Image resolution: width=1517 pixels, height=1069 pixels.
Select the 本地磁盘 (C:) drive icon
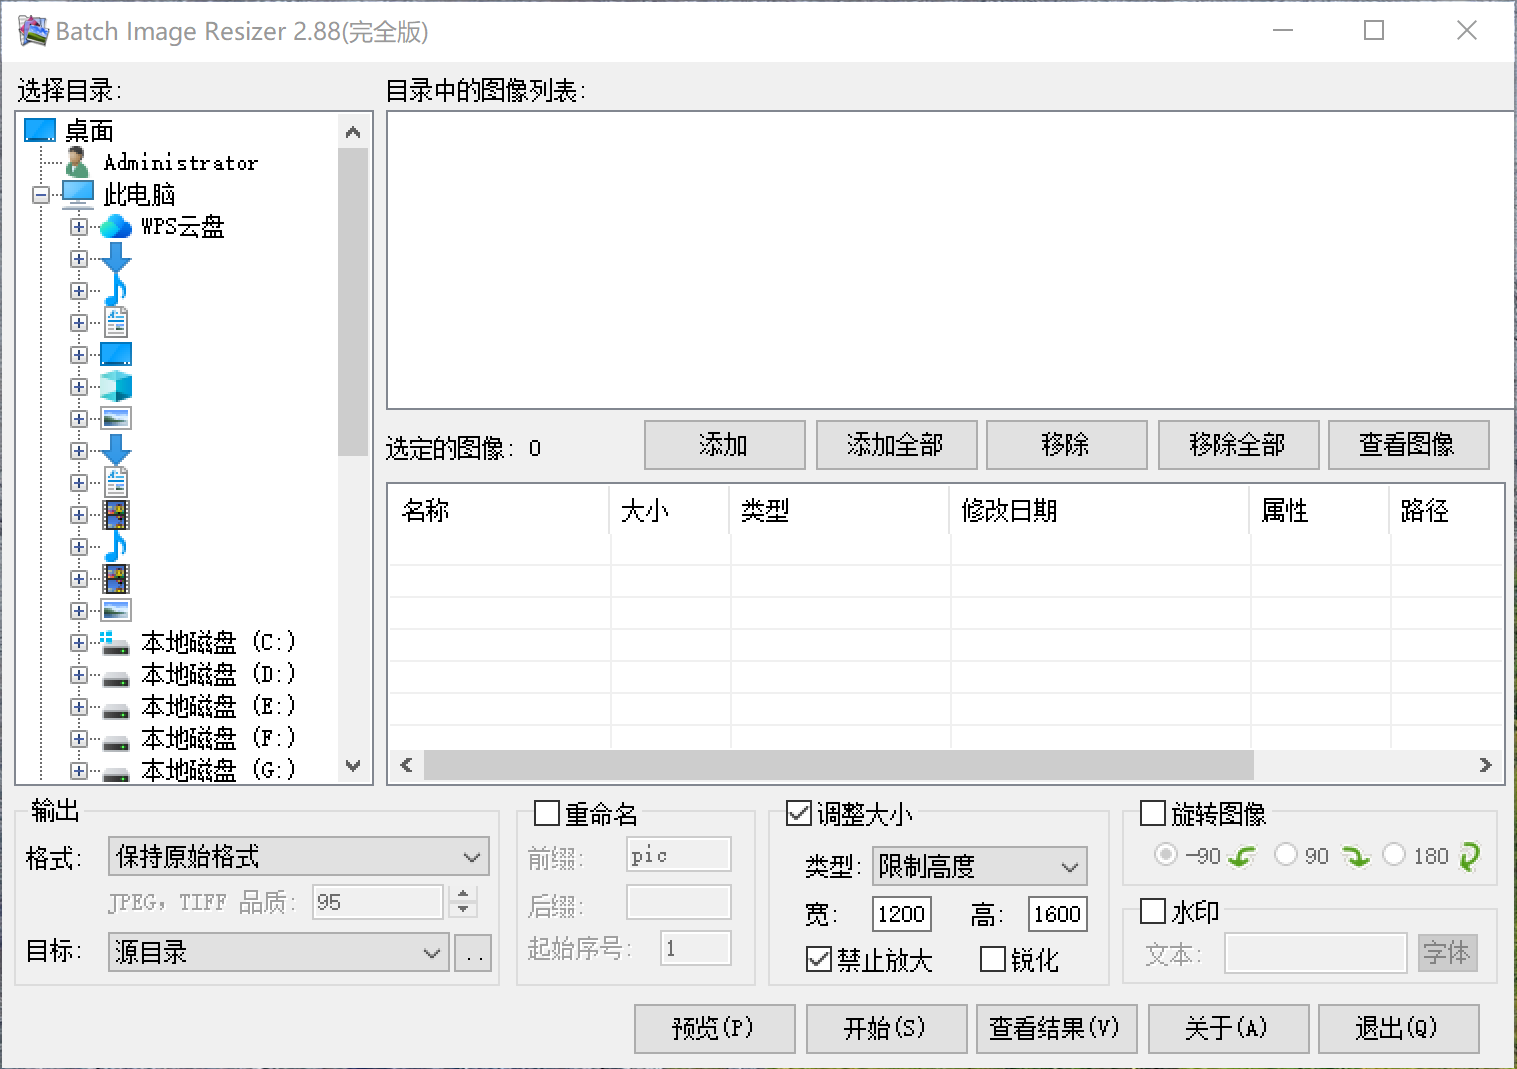pos(116,643)
